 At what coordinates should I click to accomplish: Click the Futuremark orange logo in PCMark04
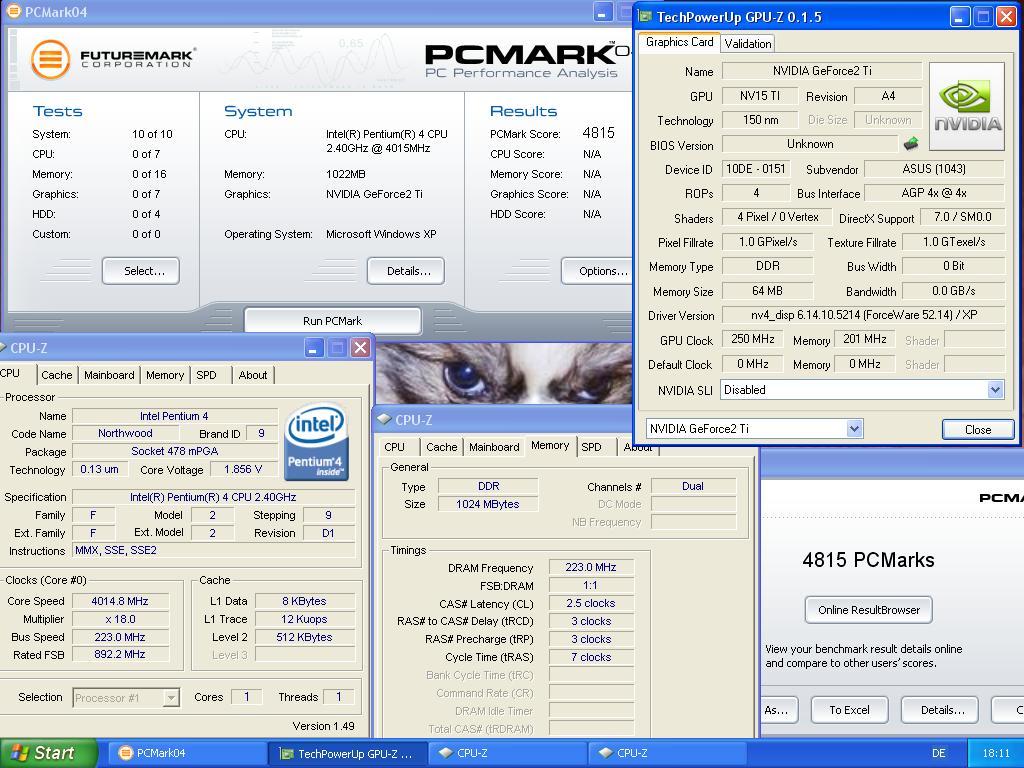(x=50, y=59)
